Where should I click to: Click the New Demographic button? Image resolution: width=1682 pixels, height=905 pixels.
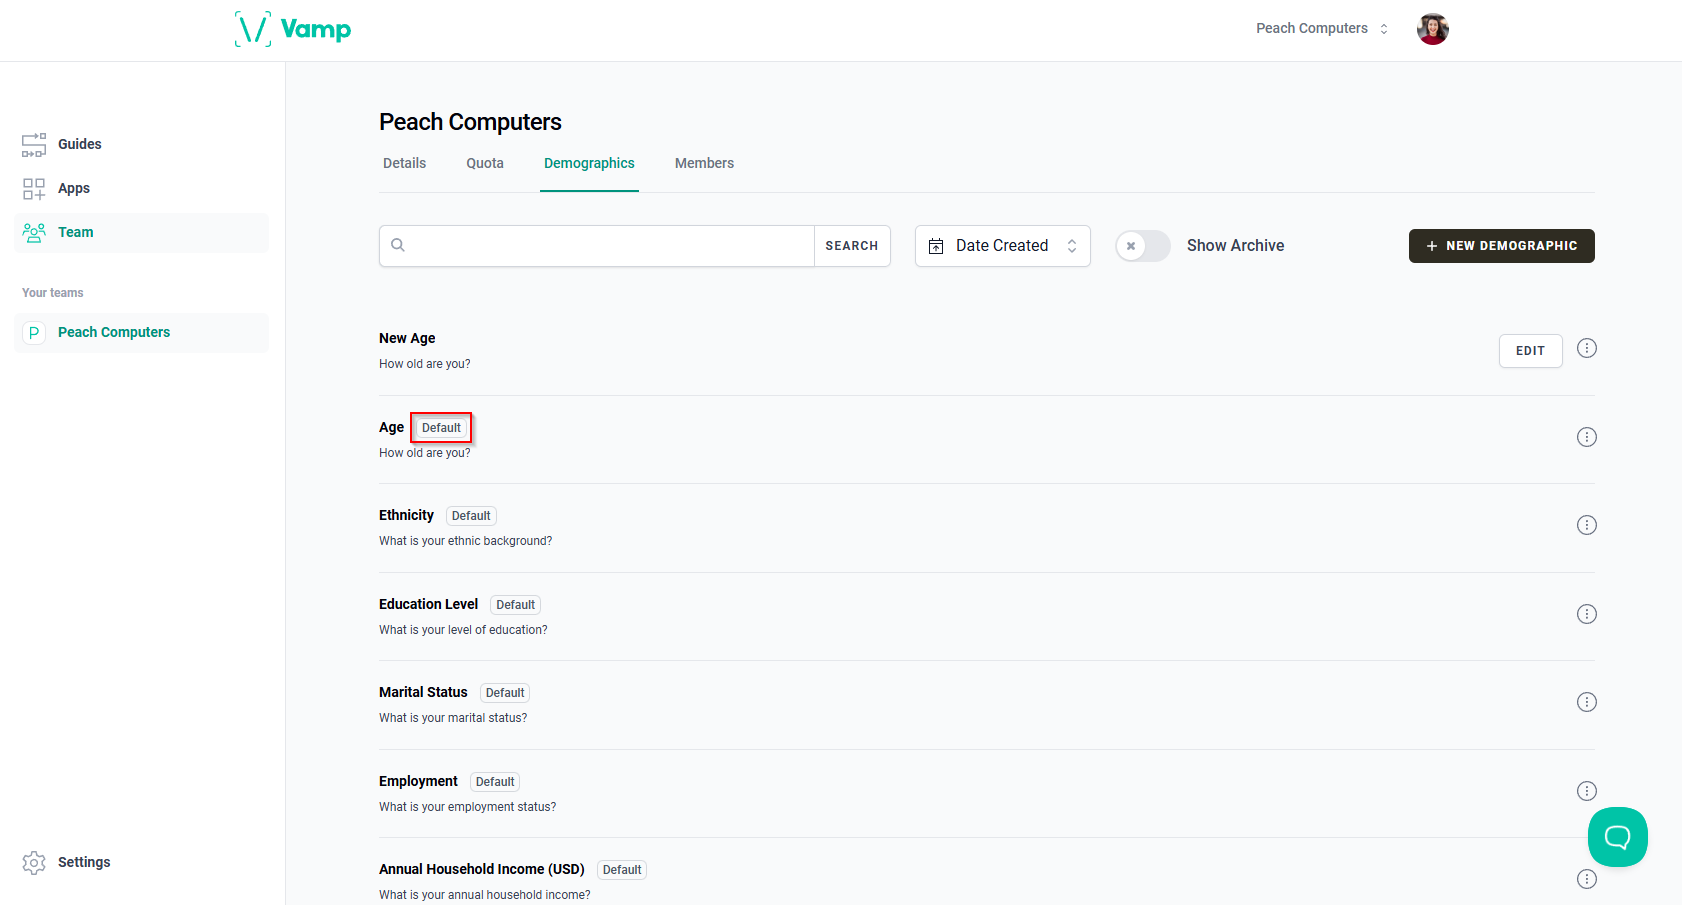(1501, 246)
